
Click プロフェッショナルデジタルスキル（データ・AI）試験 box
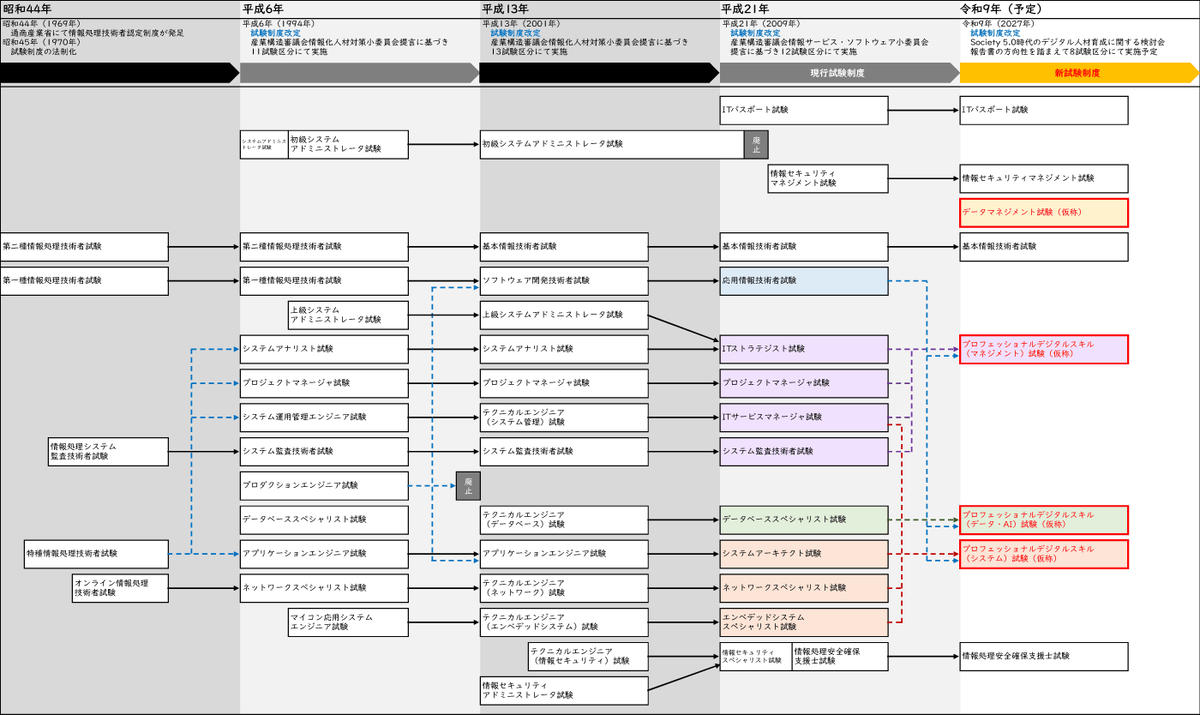(x=1044, y=519)
